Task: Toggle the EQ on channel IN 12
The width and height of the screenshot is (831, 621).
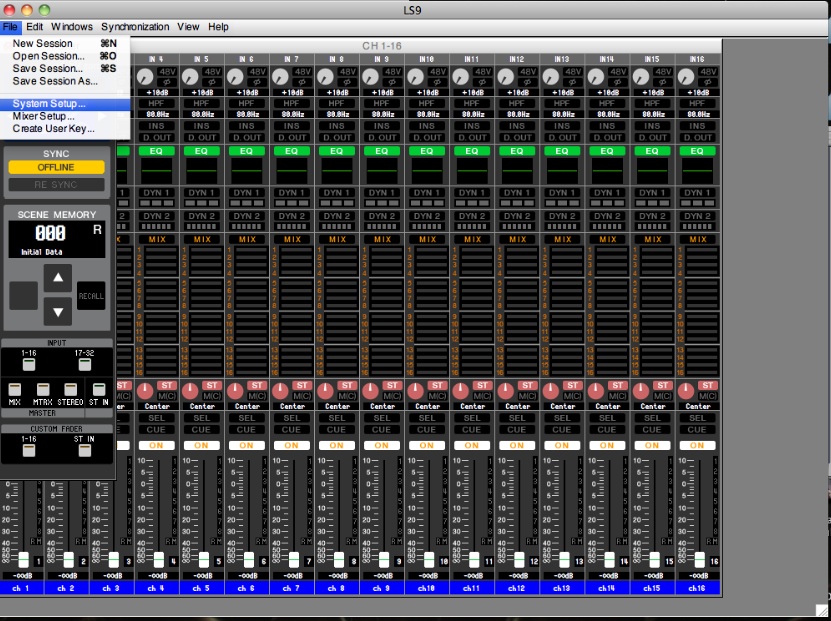Action: (517, 151)
